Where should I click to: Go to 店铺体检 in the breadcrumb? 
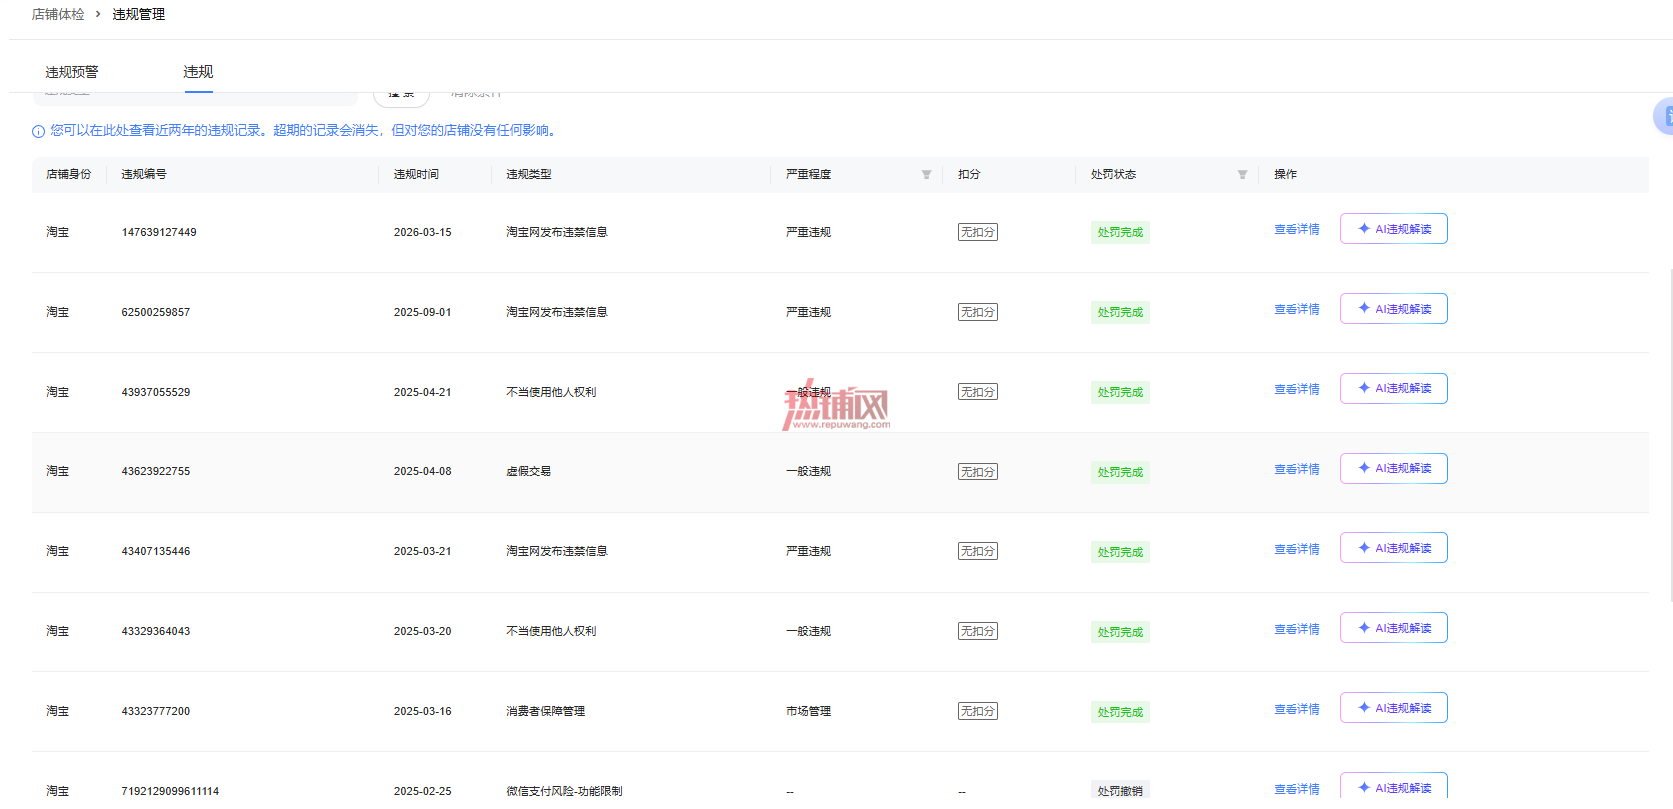58,14
